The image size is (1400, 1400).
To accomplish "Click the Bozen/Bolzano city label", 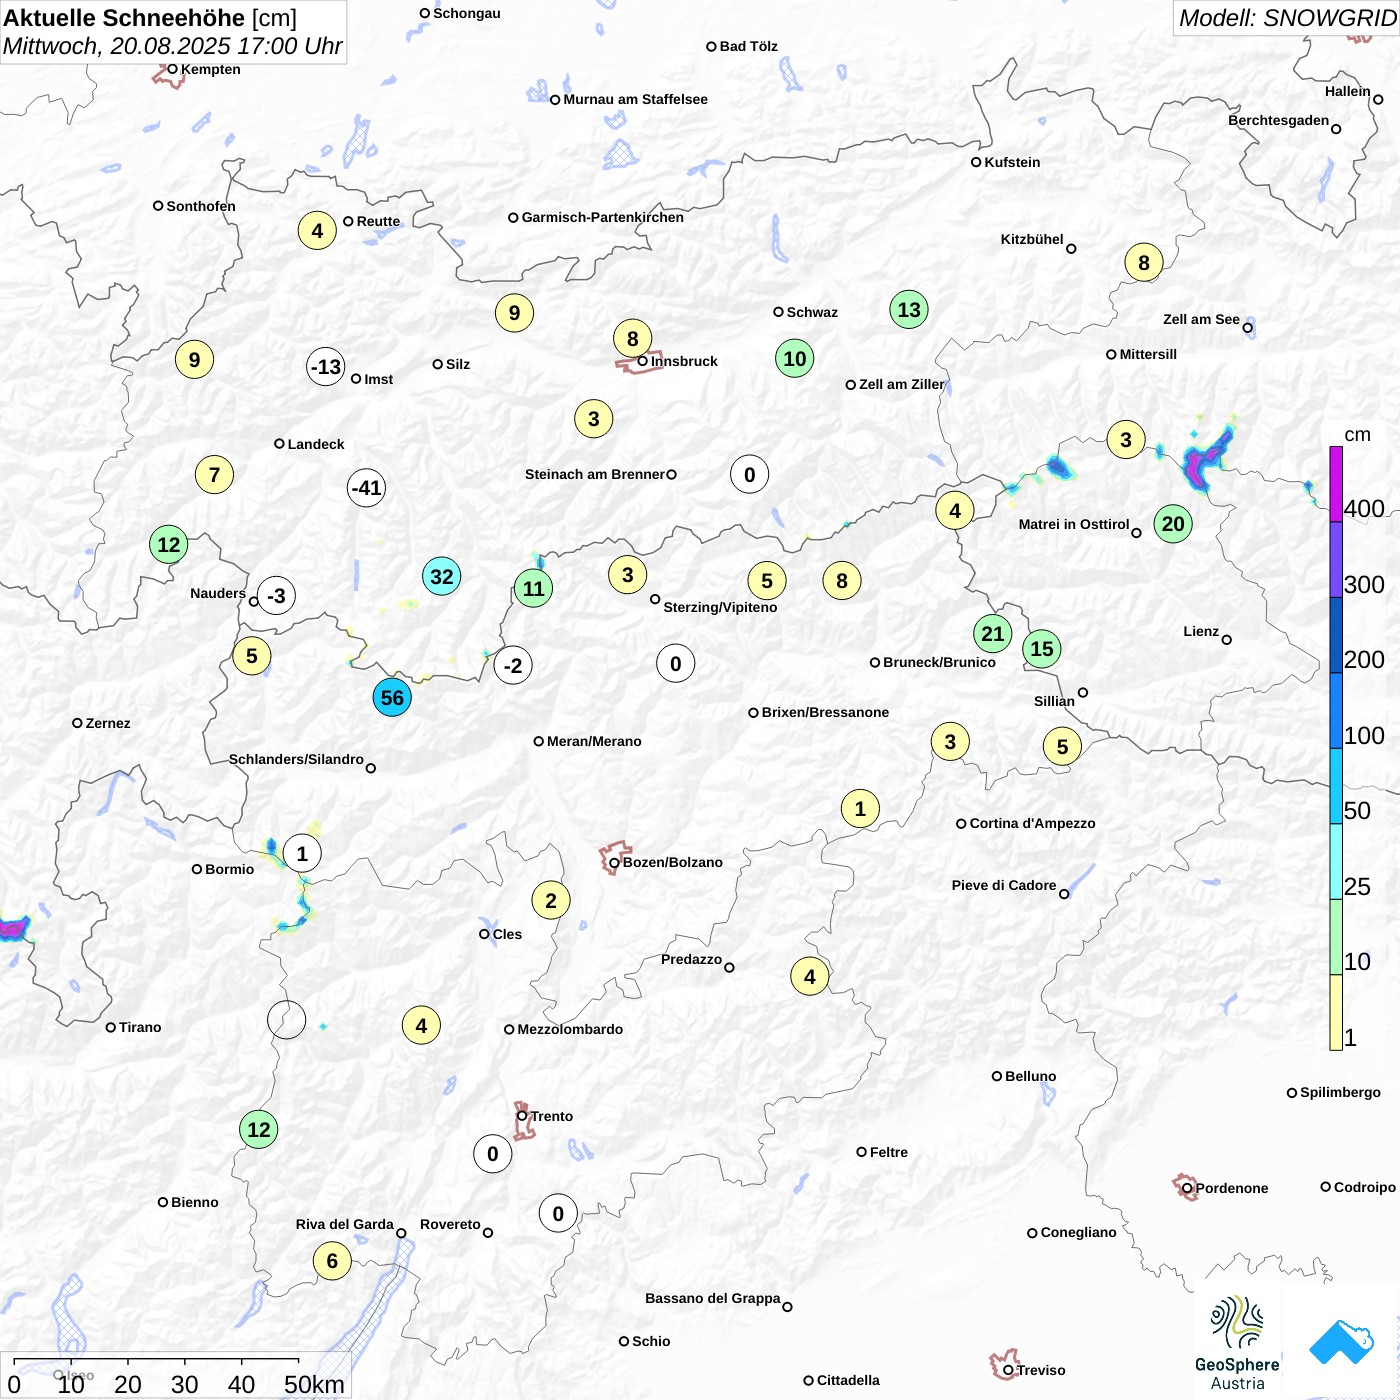I will [672, 862].
